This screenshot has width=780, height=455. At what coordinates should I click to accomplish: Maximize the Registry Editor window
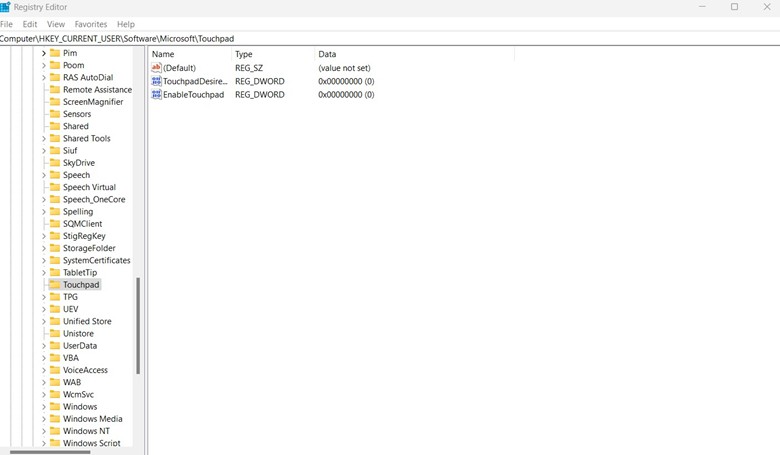[x=734, y=7]
